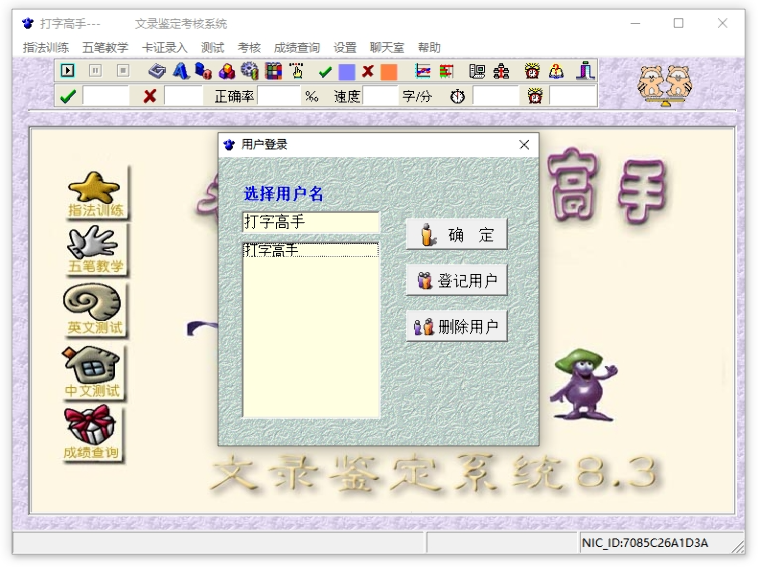The image size is (760, 570).
Task: Click the NIC_ID status bar text
Action: (645, 543)
